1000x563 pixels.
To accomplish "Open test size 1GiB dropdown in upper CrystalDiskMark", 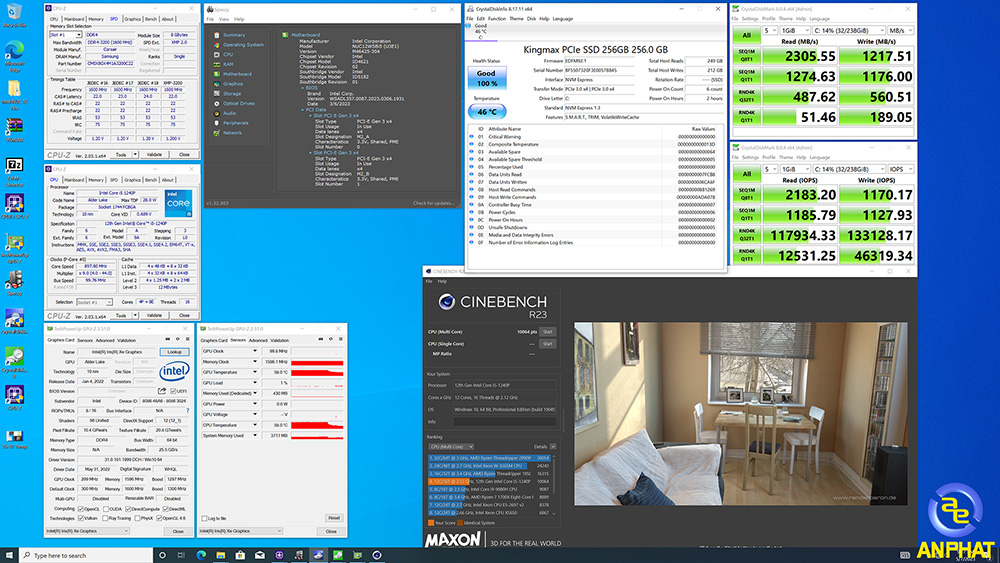I will (795, 31).
